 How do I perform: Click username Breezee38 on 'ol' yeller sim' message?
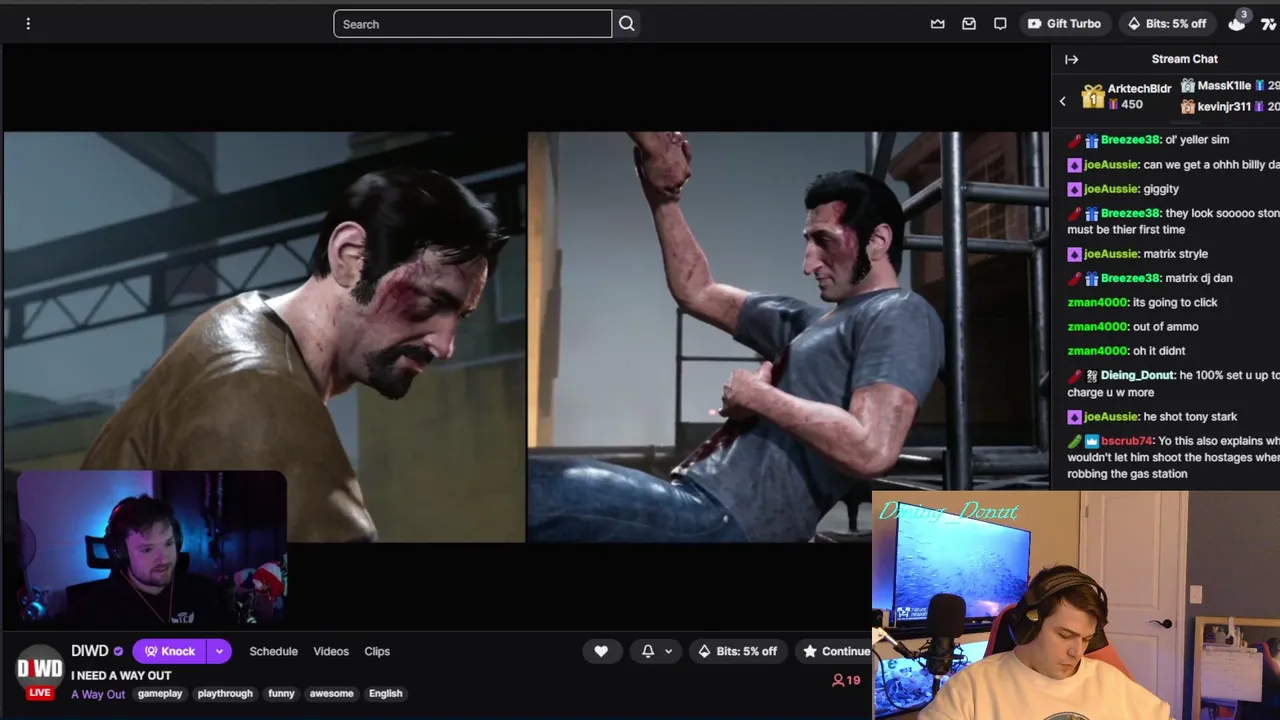[1130, 140]
